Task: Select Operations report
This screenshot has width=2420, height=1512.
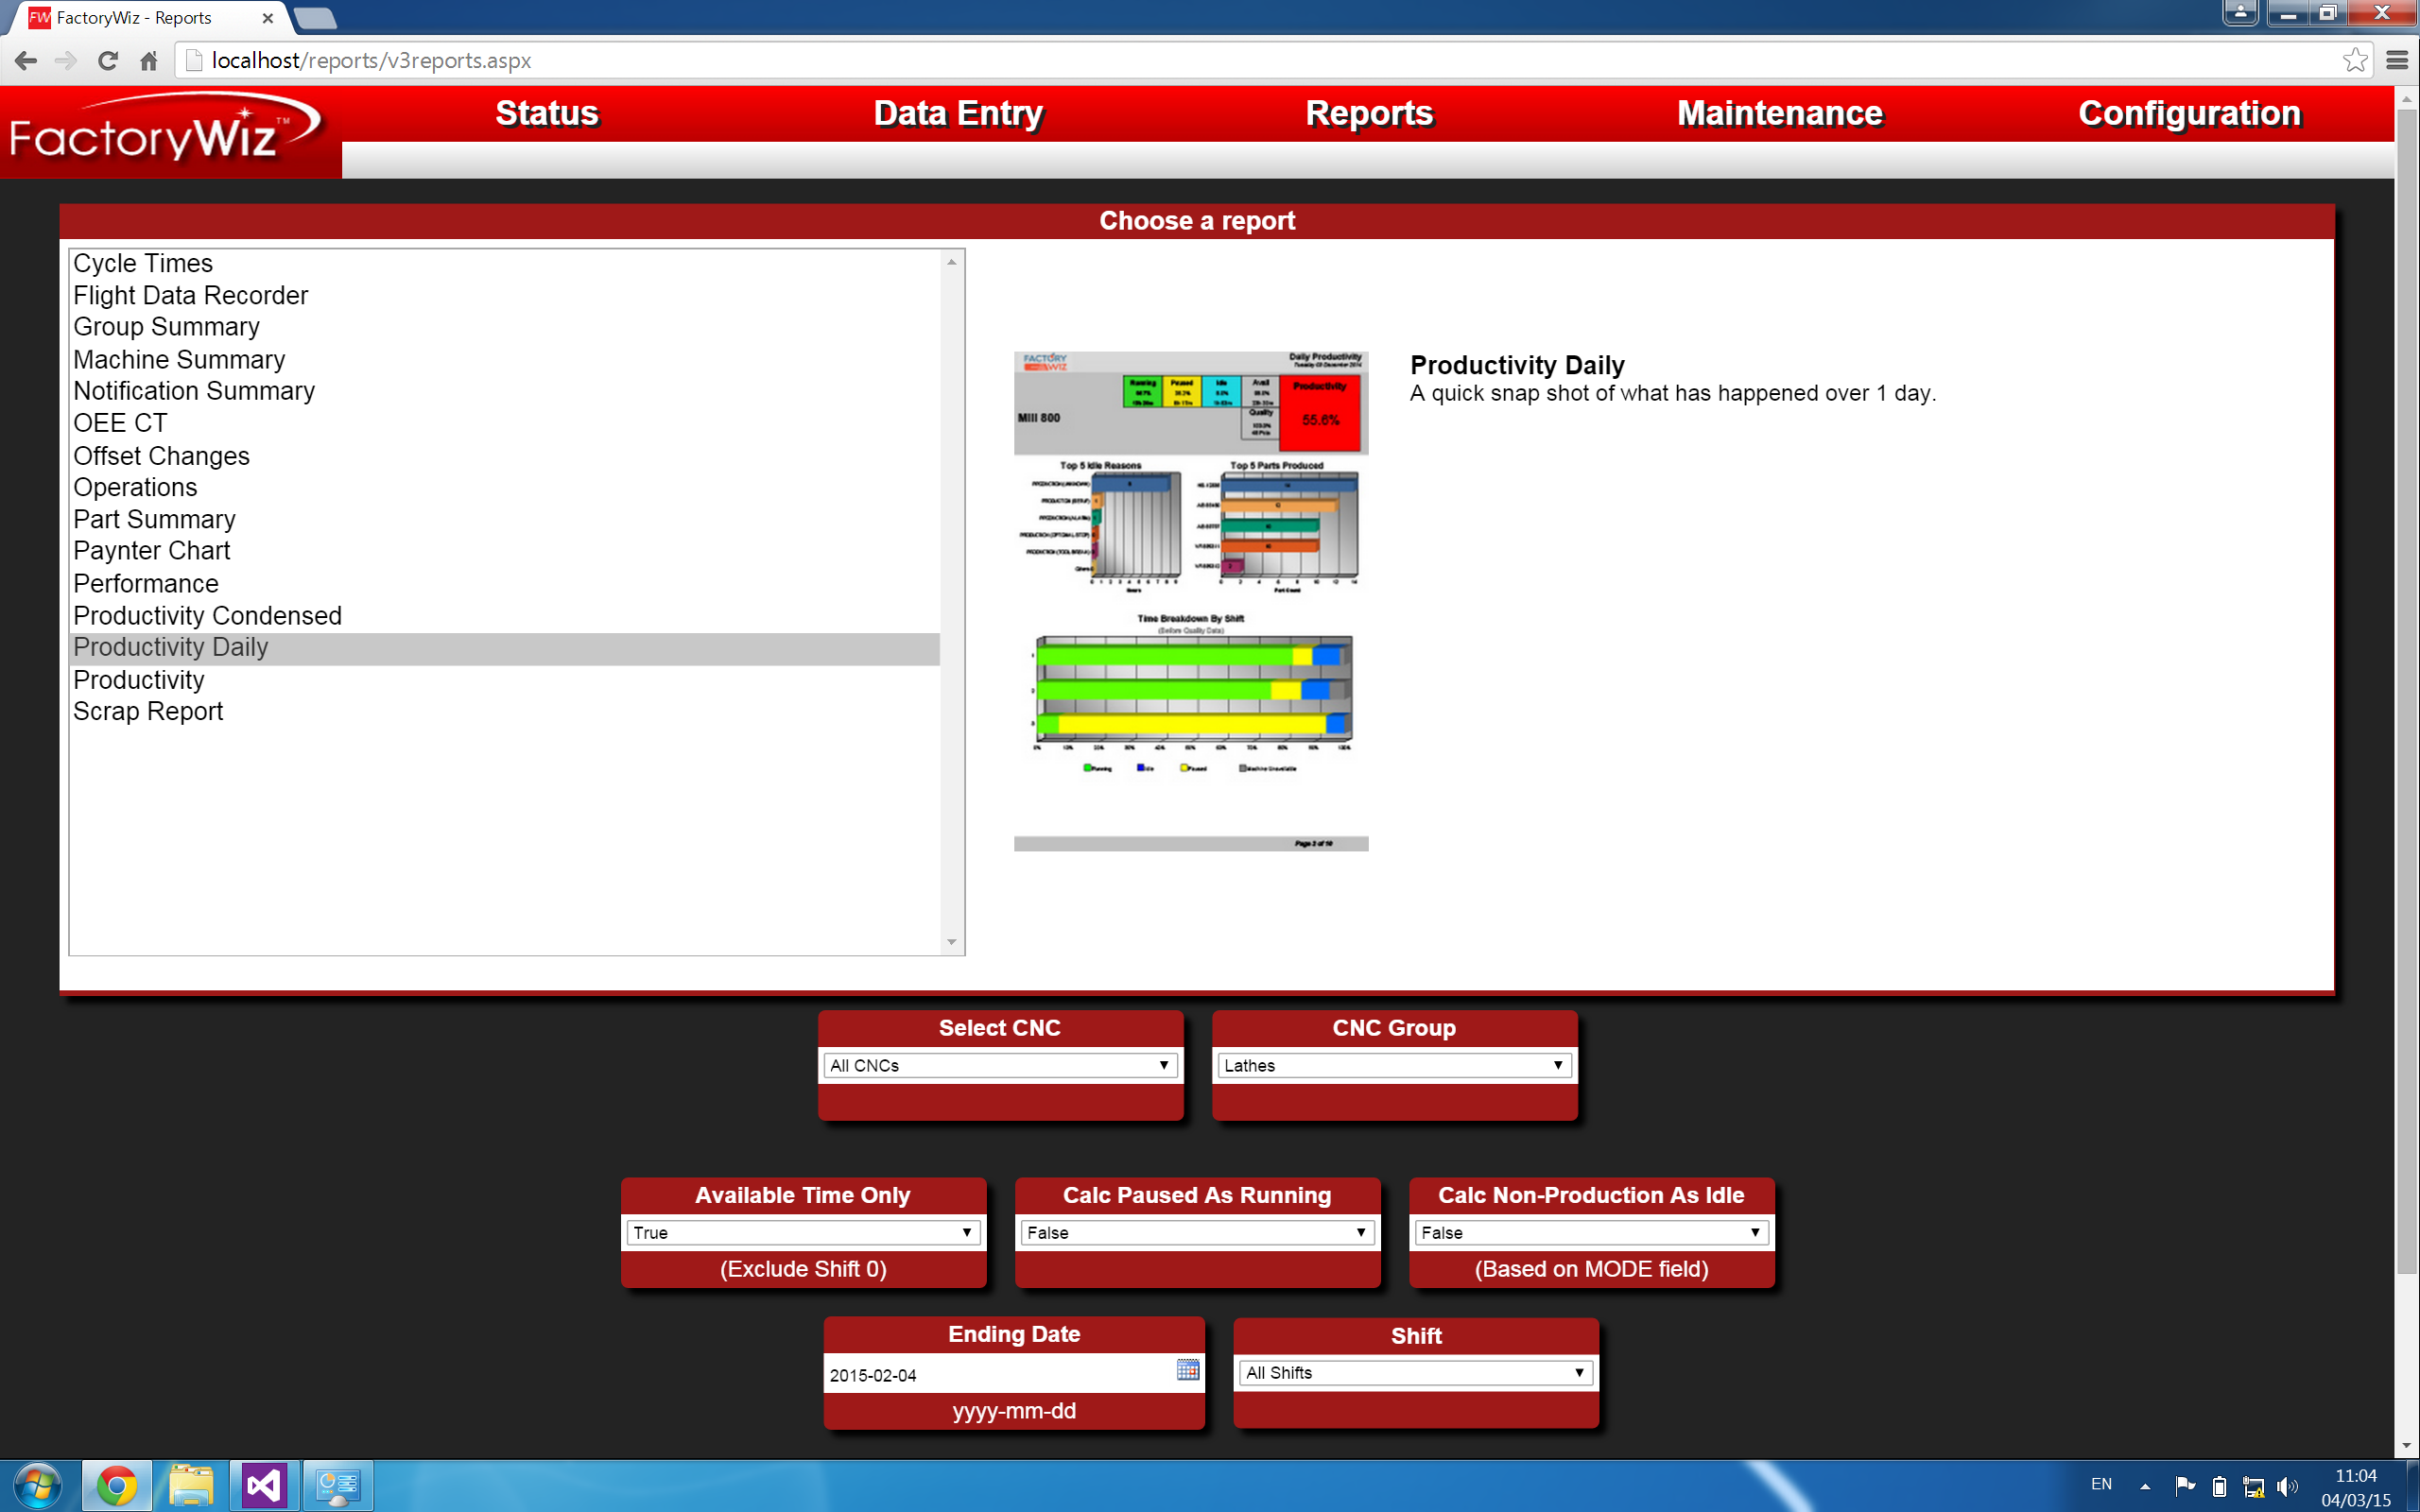Action: [504, 487]
